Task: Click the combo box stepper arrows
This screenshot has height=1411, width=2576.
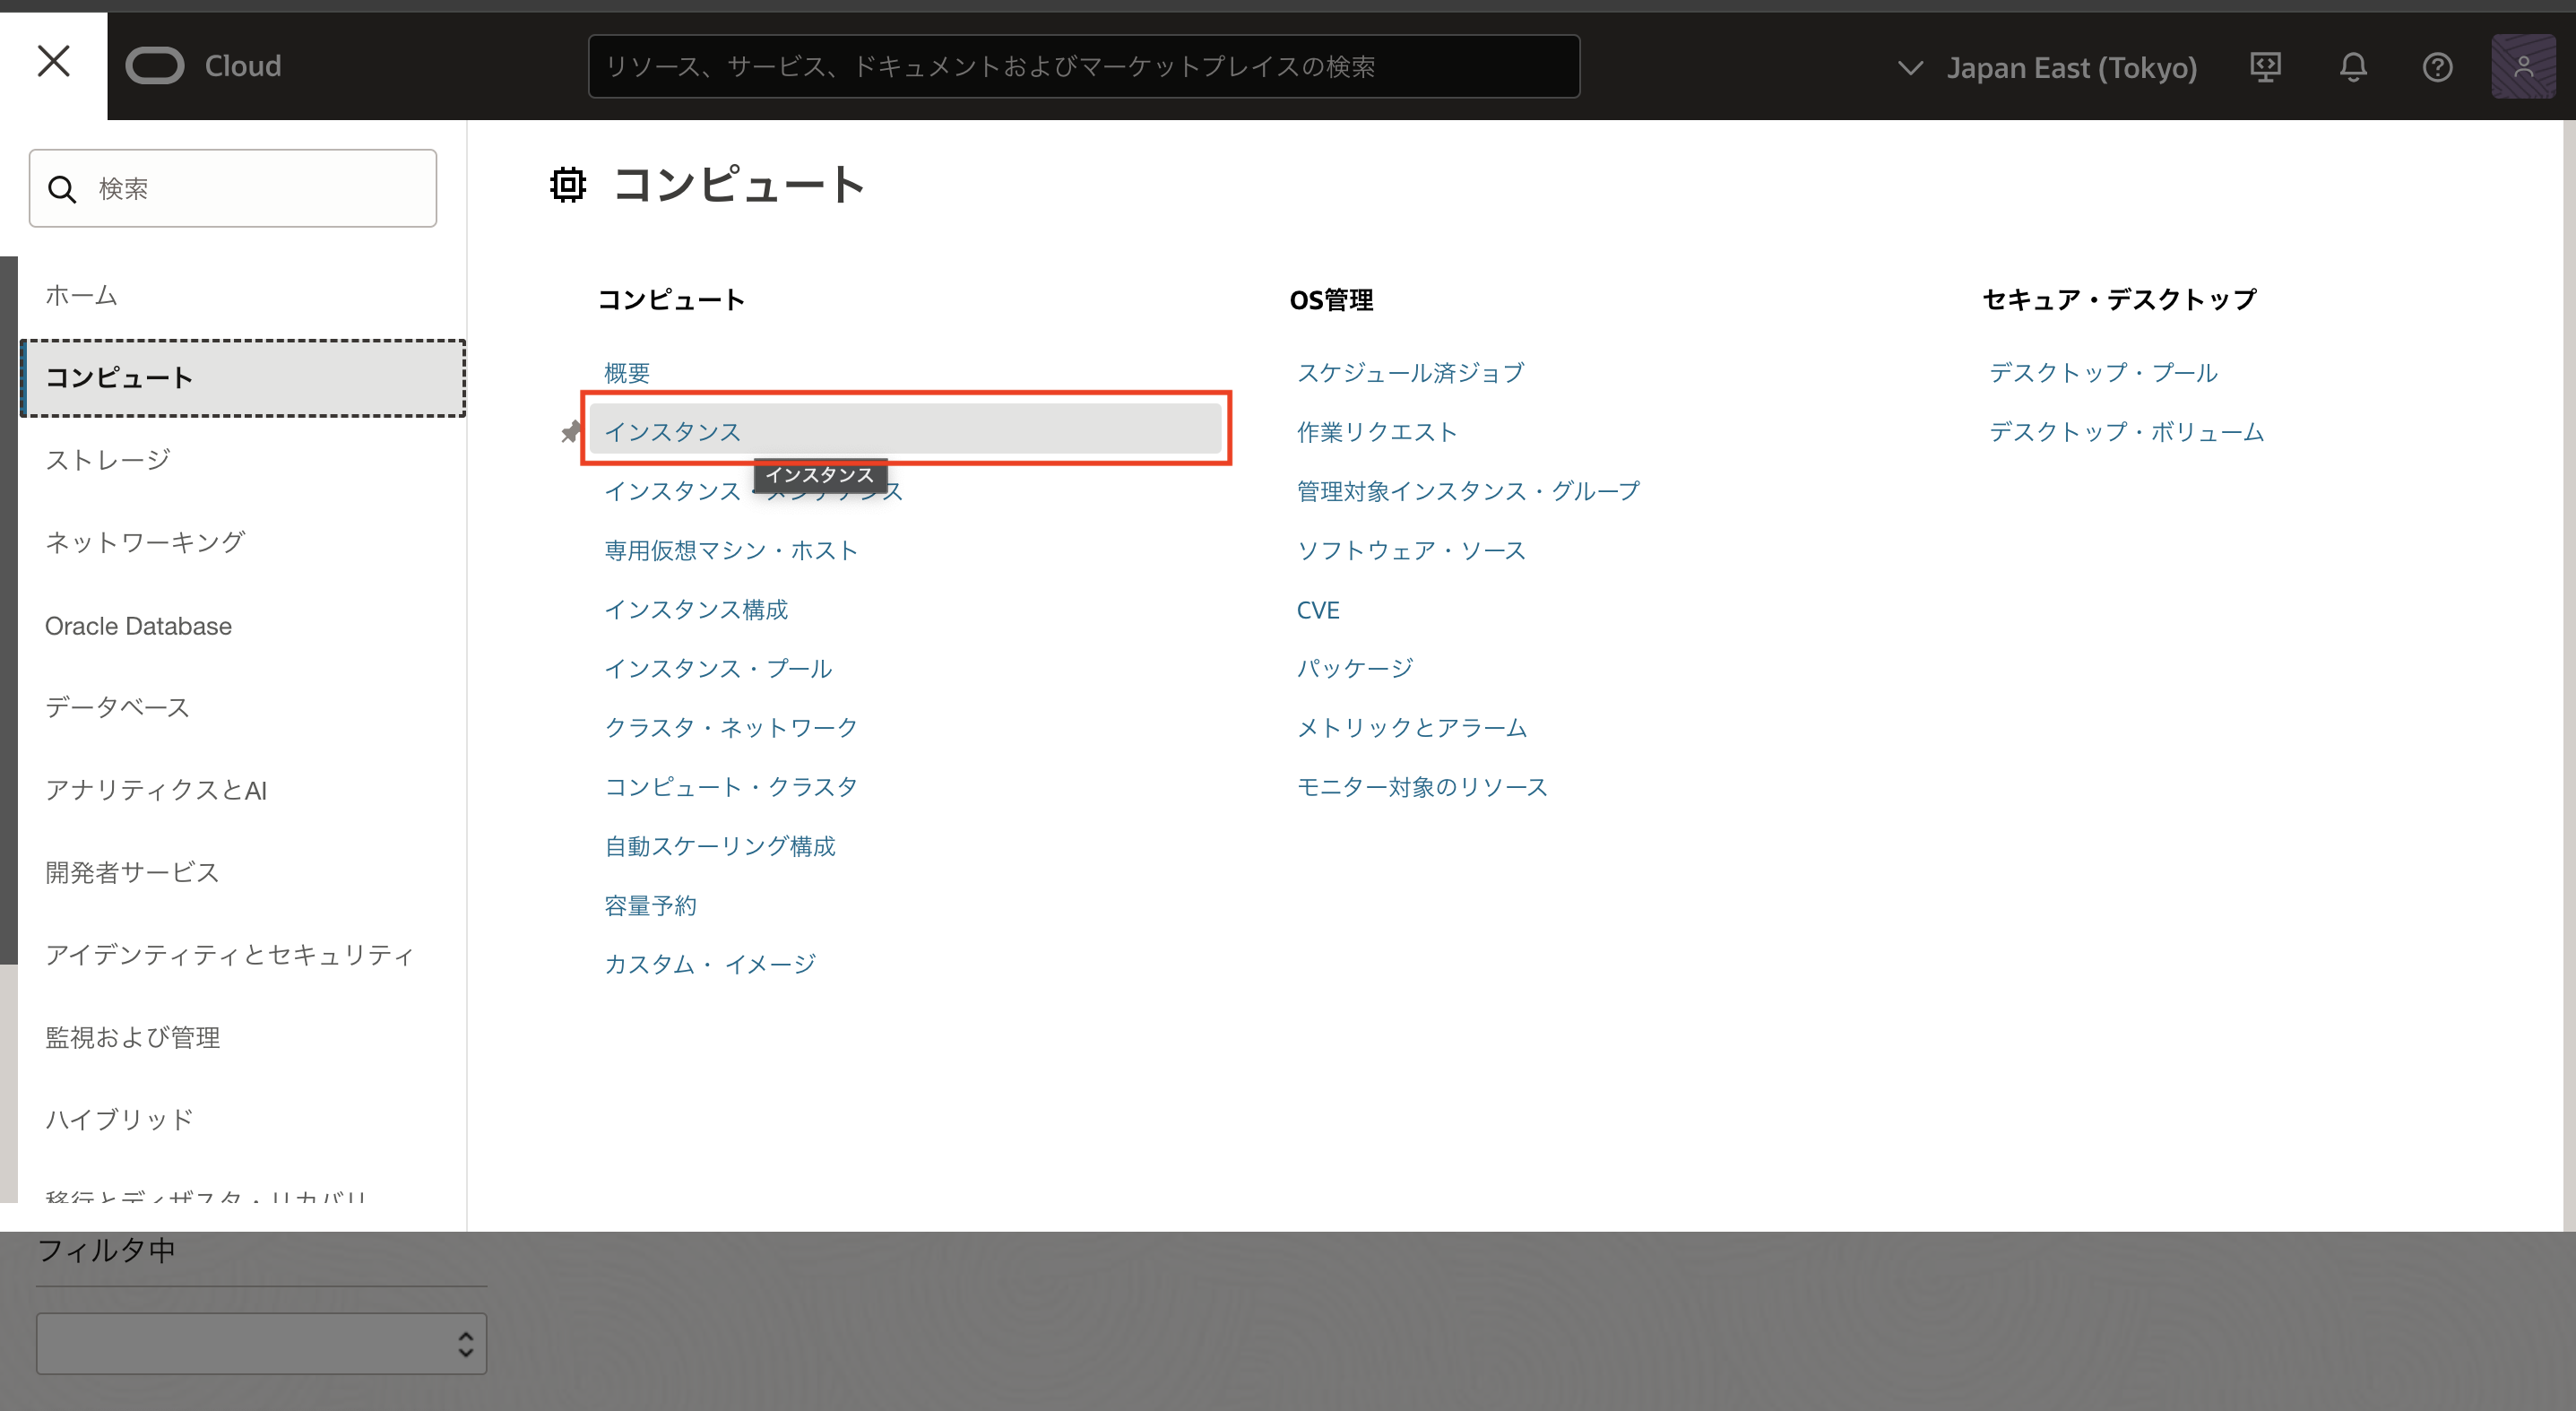Action: click(465, 1343)
